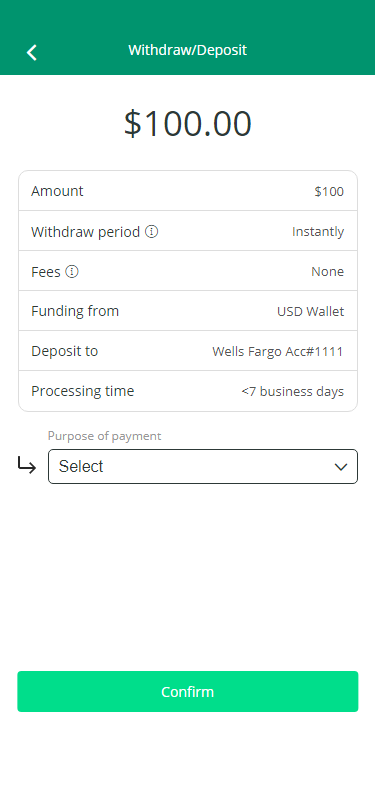This screenshot has width=375, height=812.
Task: Open the Purpose of payment Select dropdown
Action: [x=203, y=467]
